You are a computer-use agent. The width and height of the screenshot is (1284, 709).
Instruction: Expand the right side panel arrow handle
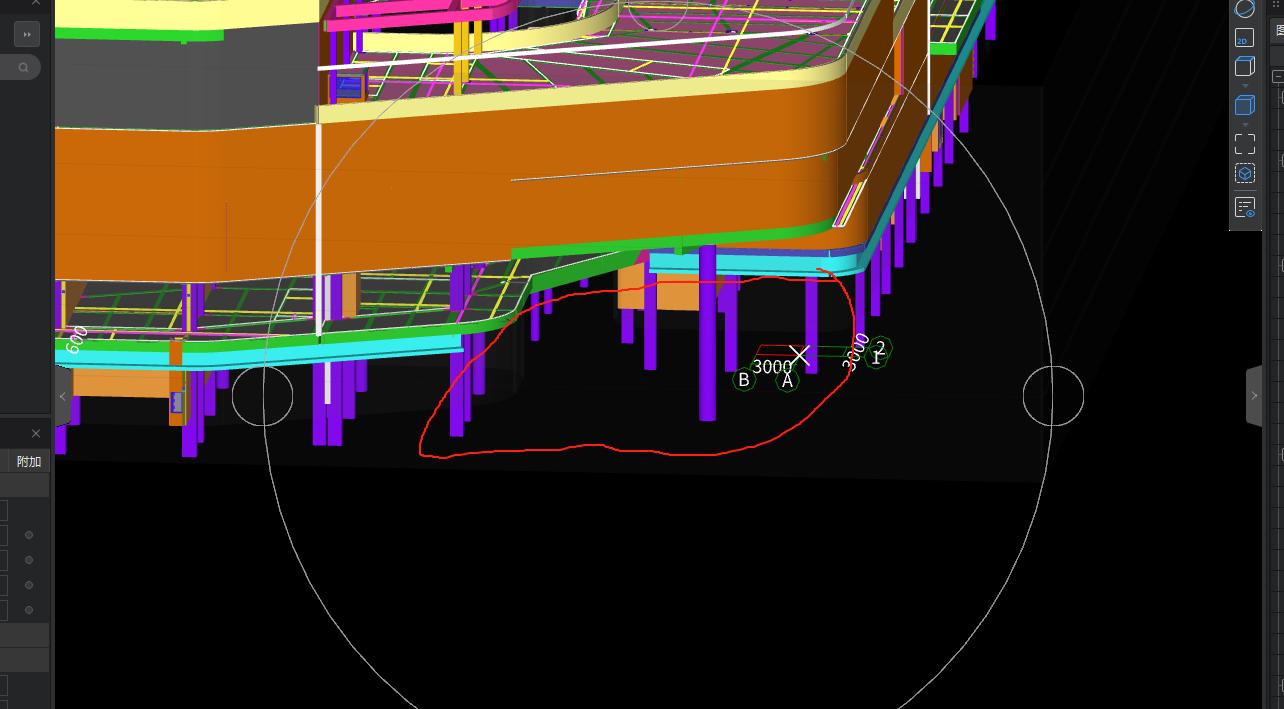[1254, 396]
